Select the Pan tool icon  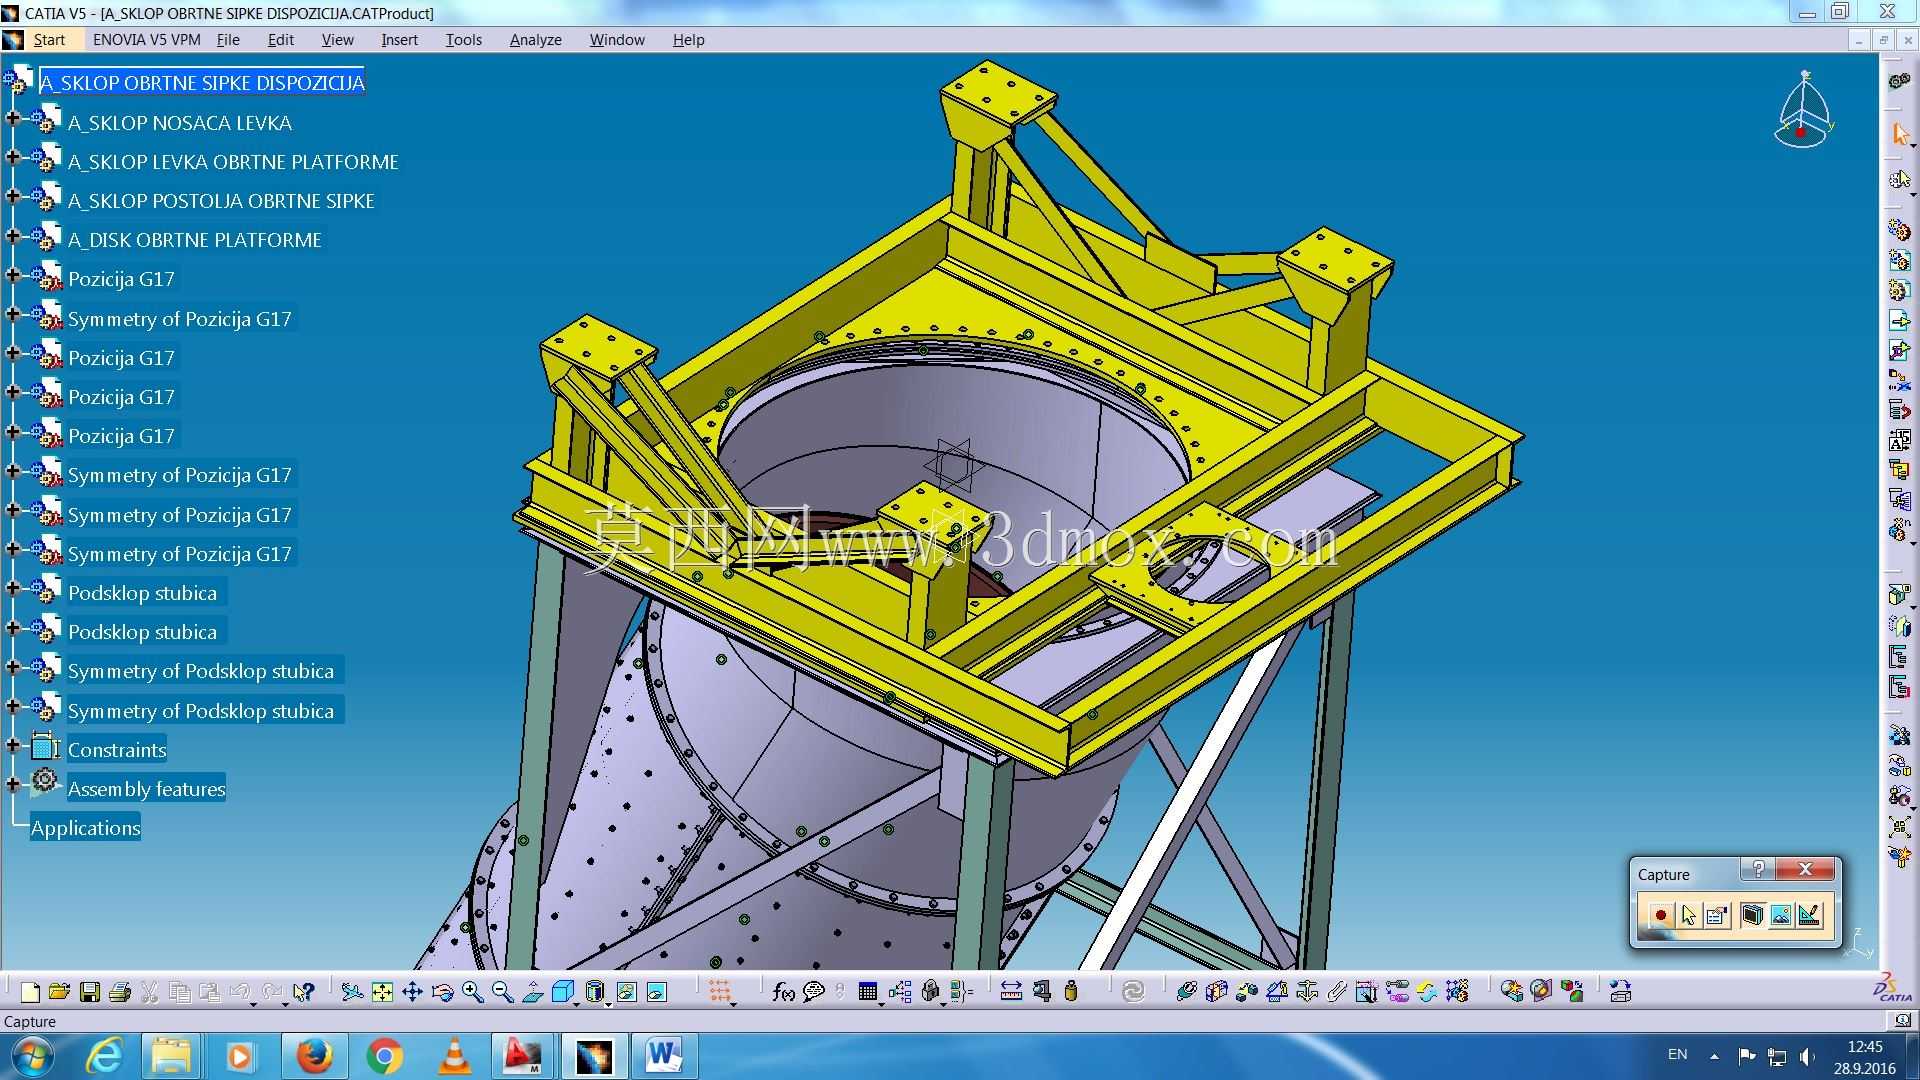pos(412,992)
